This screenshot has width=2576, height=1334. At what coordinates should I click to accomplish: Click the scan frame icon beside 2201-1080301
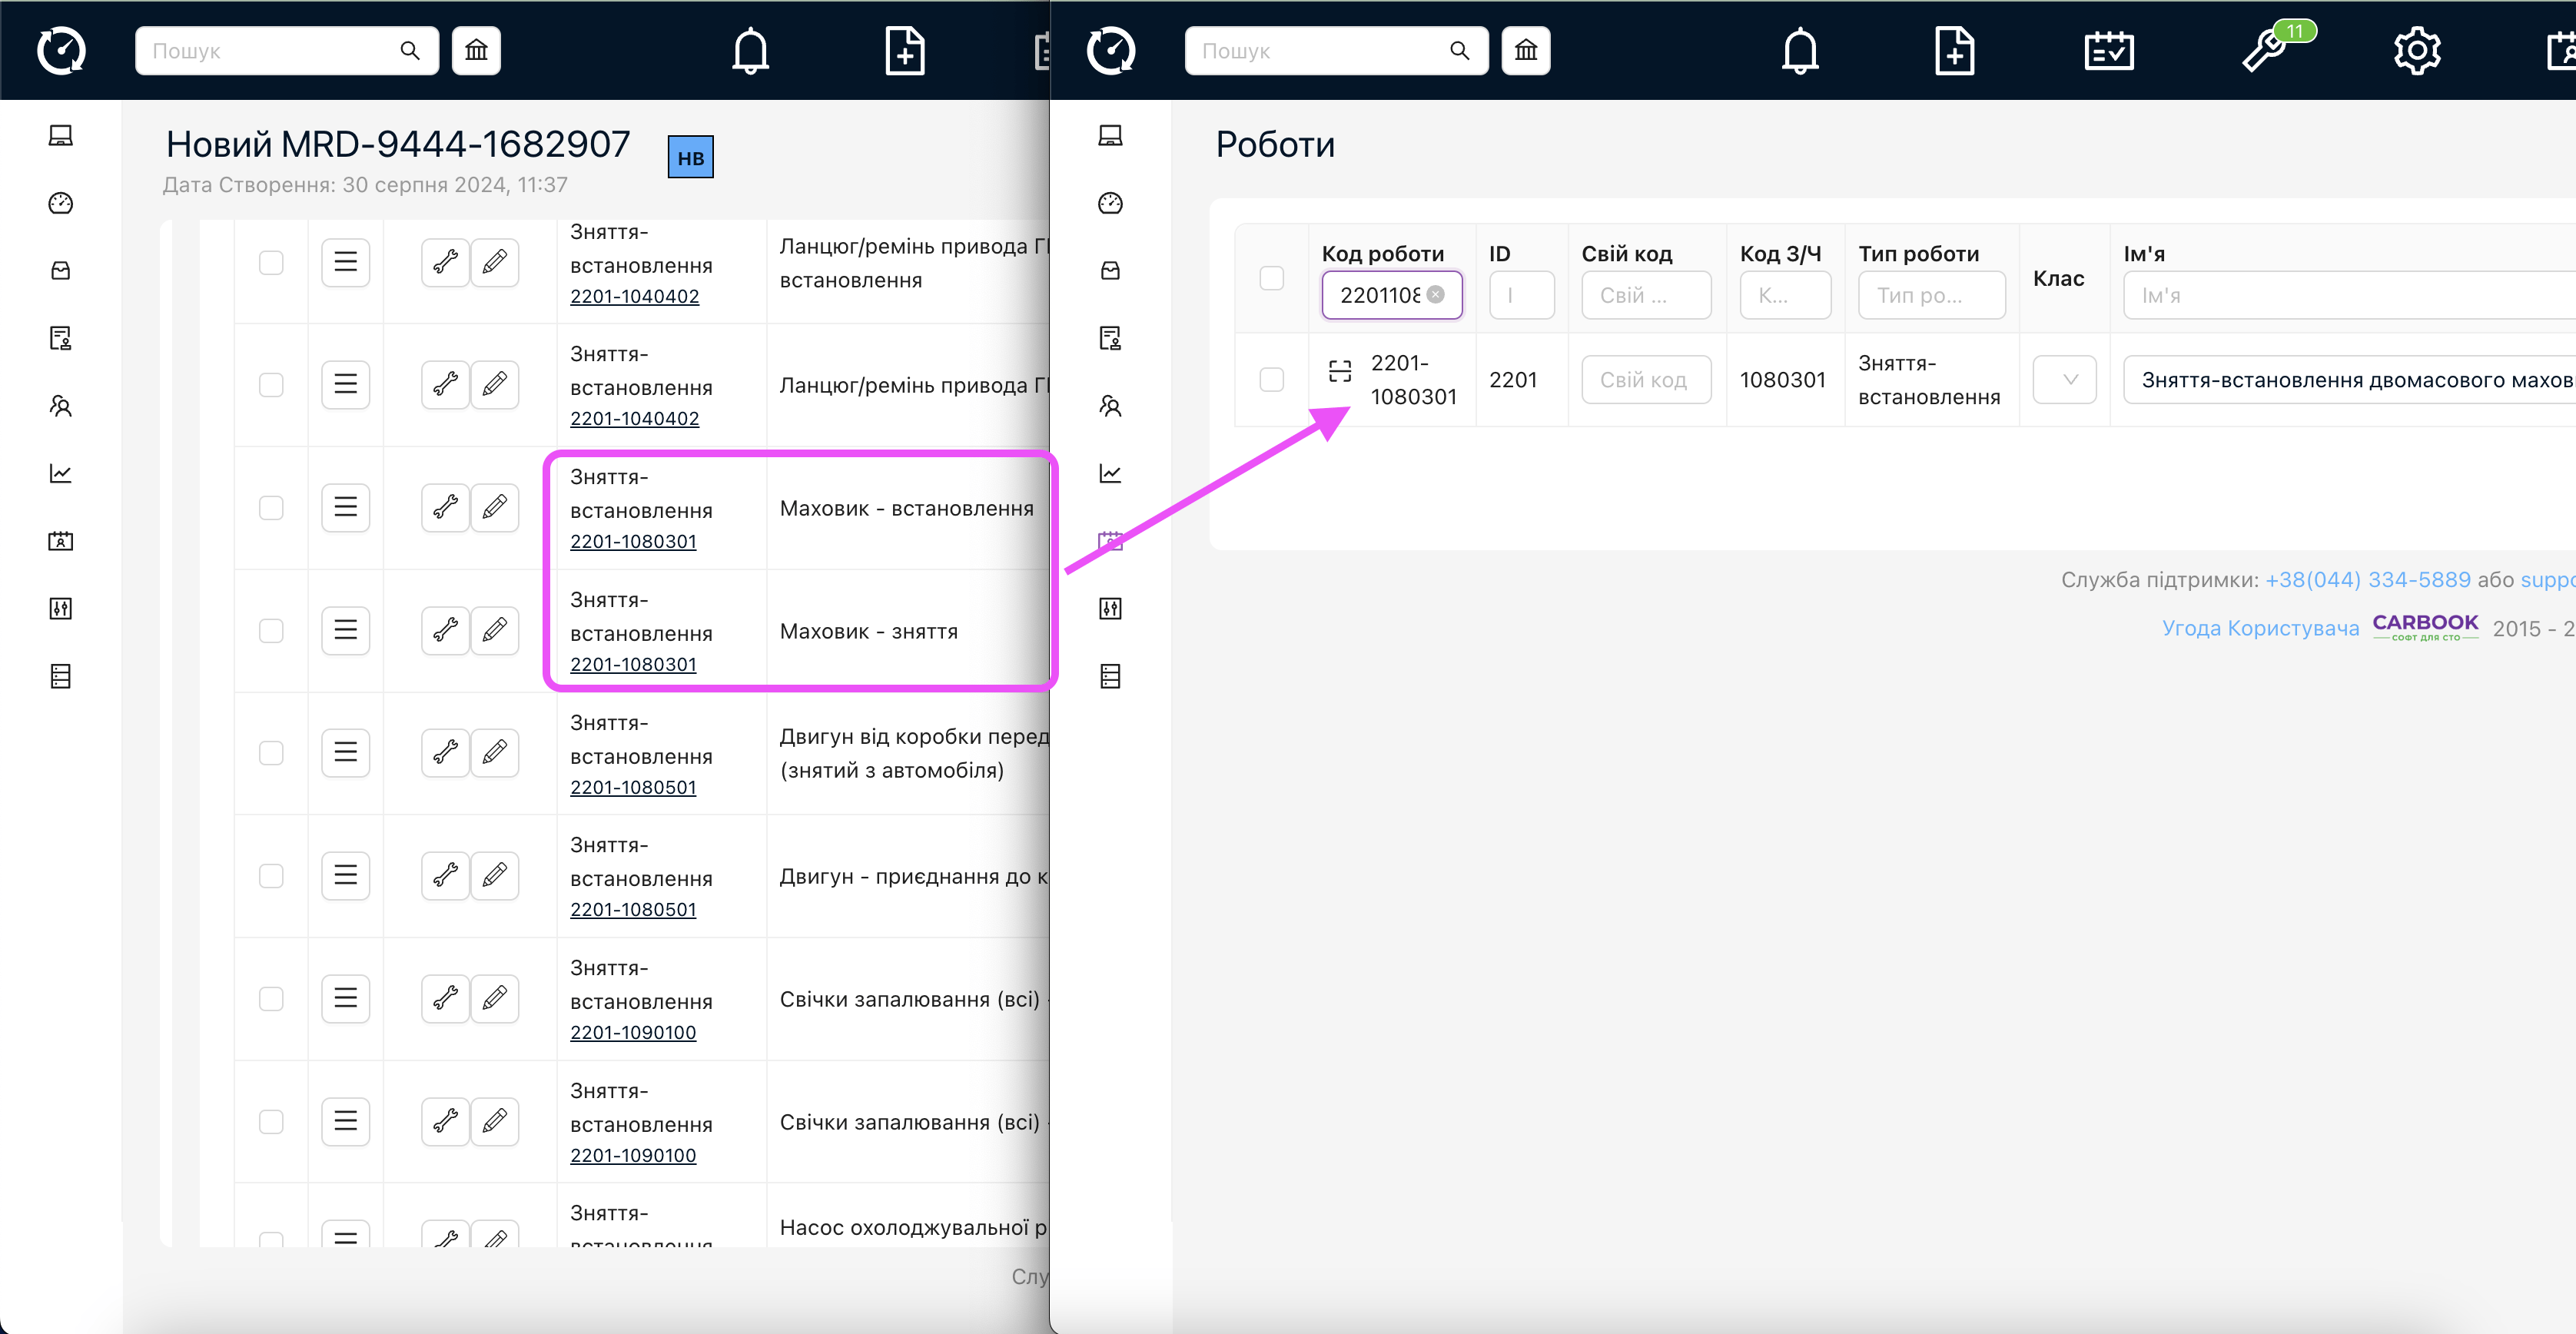point(1339,372)
